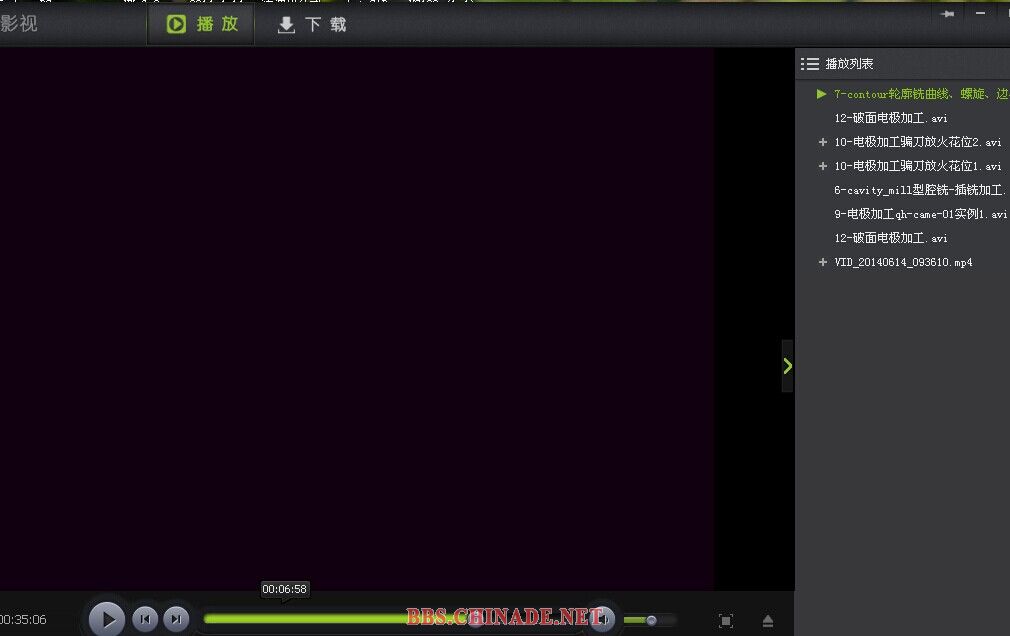
Task: Skip to the next video
Action: pos(175,619)
